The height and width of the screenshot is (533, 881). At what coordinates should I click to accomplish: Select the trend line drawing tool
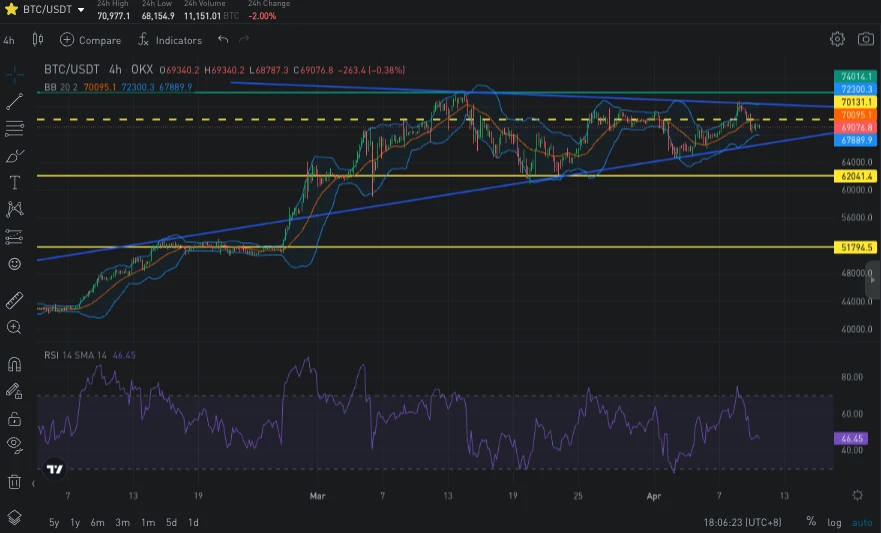(14, 101)
